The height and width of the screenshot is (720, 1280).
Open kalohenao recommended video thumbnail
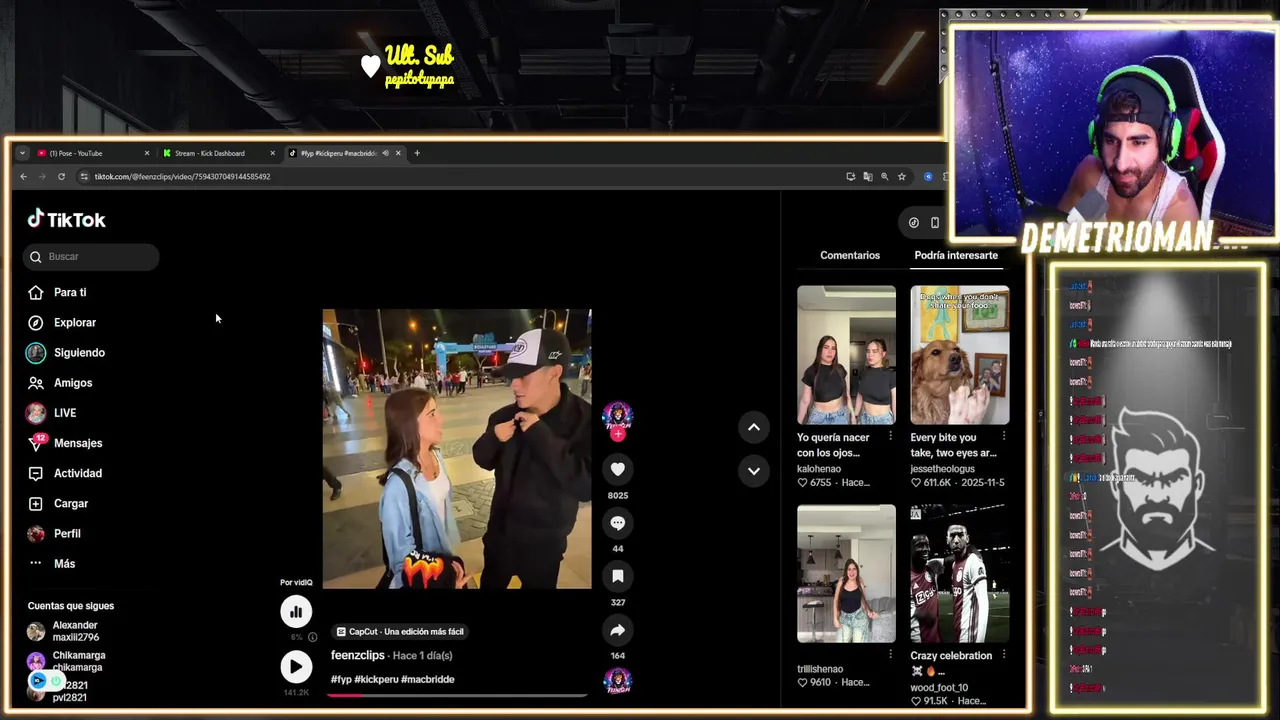(846, 355)
